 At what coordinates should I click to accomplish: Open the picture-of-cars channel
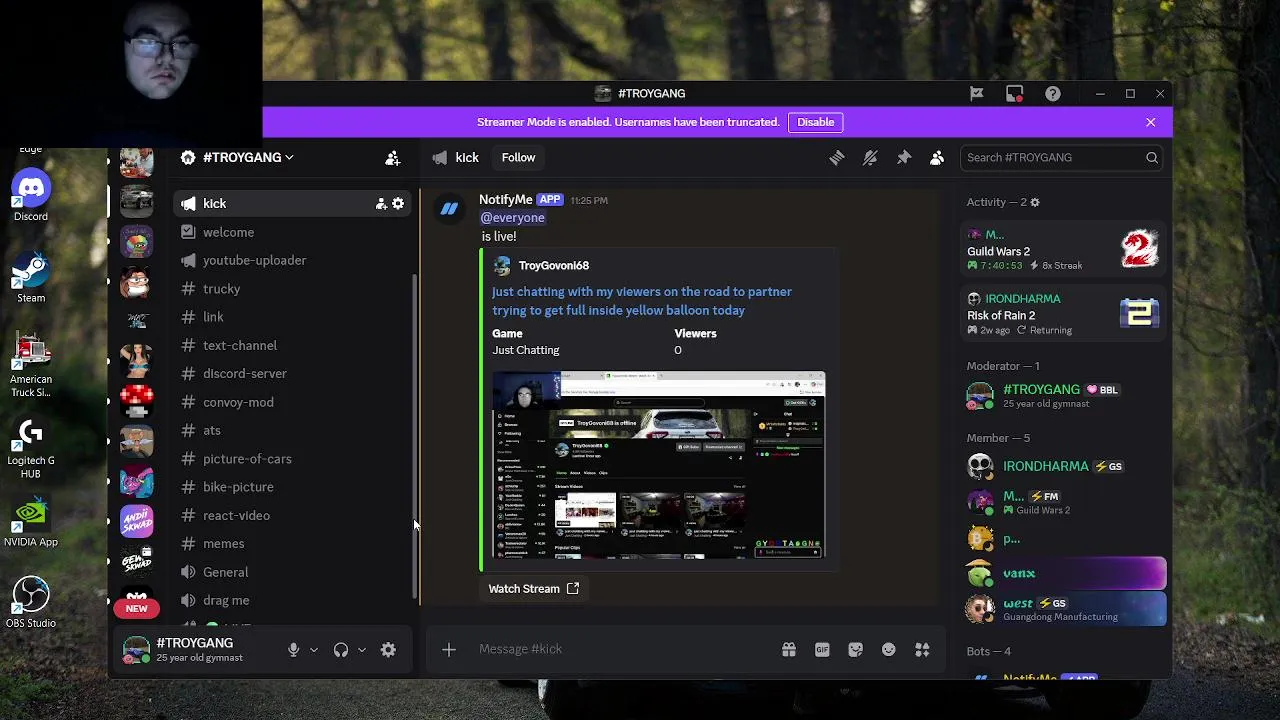coord(291,459)
